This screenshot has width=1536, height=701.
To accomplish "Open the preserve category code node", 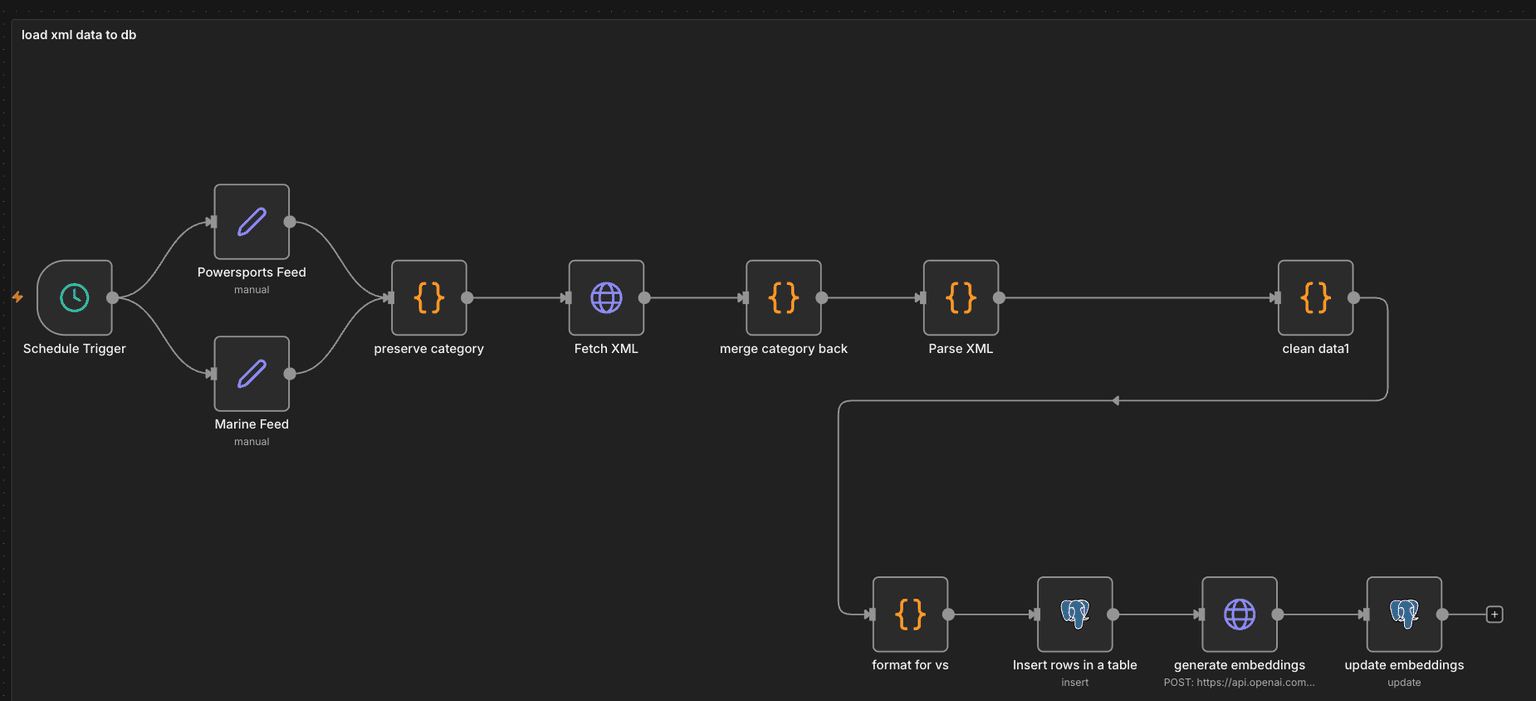I will click(428, 297).
